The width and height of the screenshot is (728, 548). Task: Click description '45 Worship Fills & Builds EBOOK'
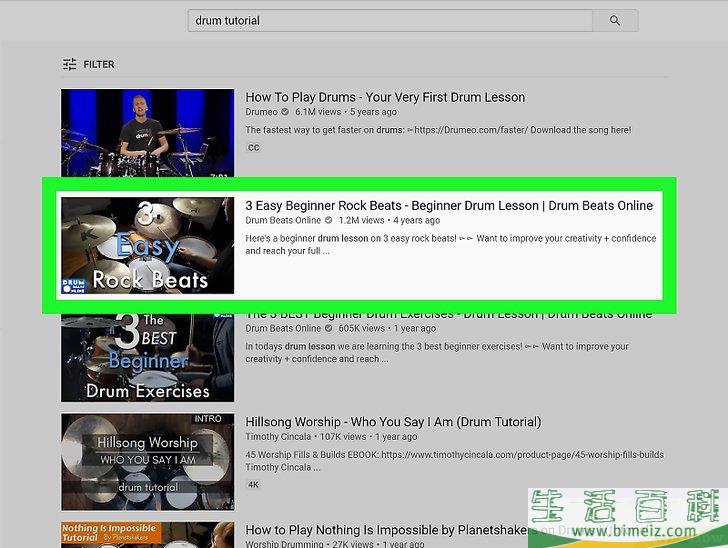pos(455,461)
